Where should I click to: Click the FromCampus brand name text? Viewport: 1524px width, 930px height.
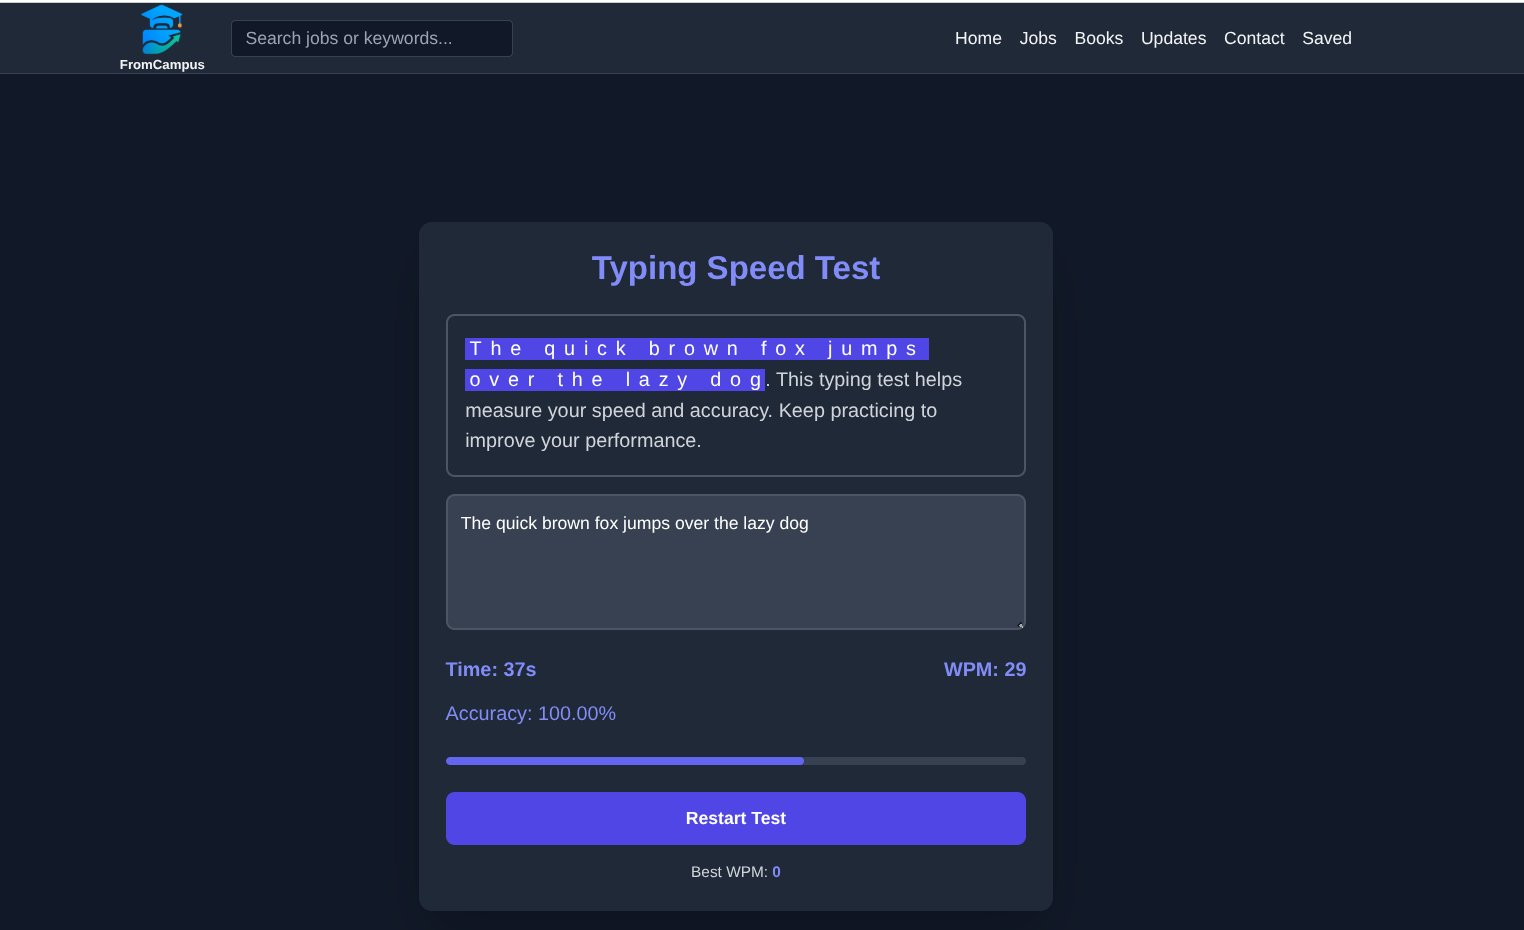[x=161, y=64]
